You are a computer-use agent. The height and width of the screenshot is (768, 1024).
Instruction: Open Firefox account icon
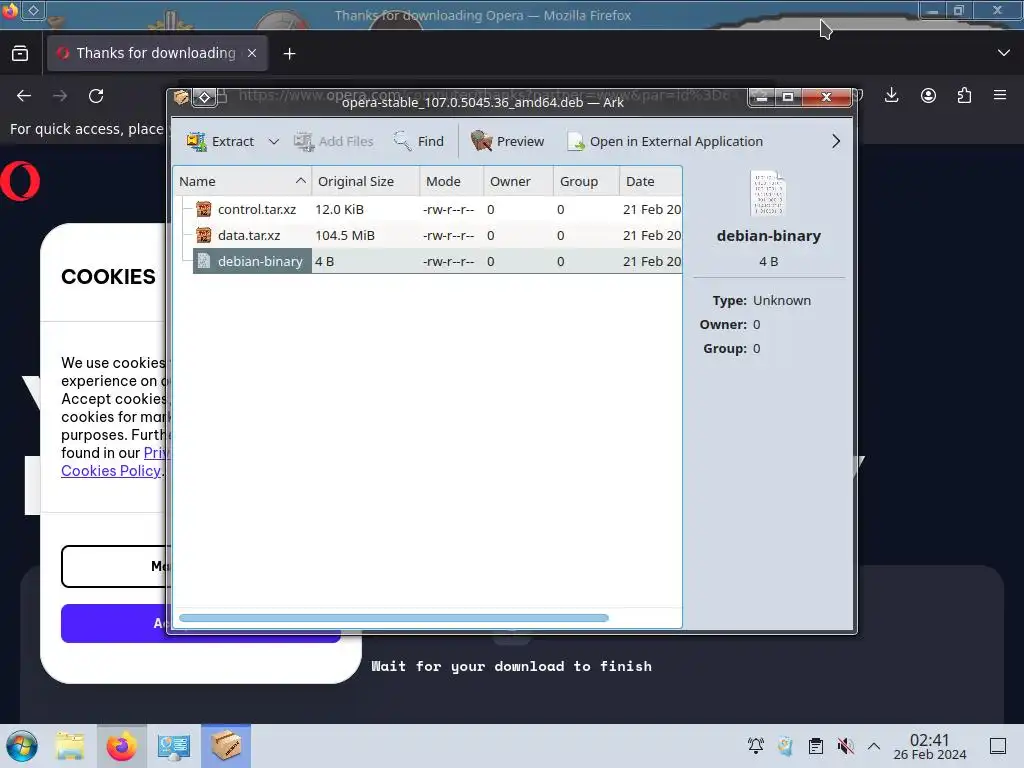[928, 95]
